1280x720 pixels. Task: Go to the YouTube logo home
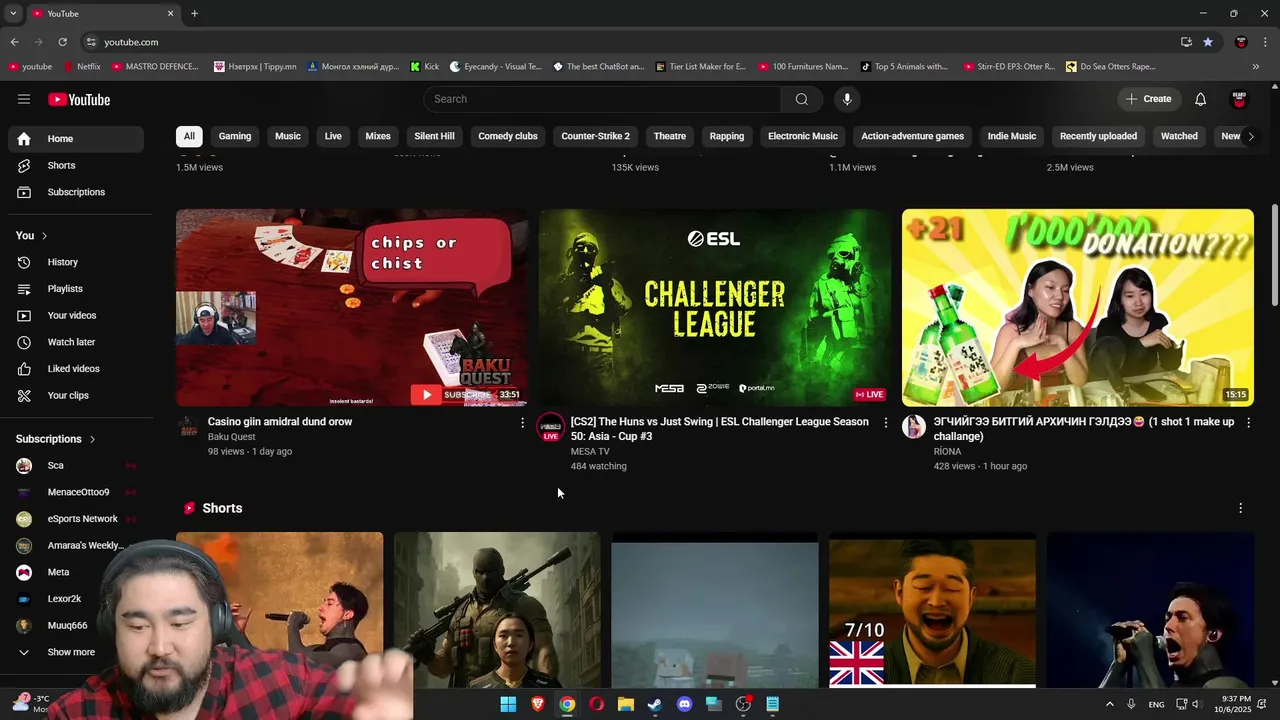[79, 99]
